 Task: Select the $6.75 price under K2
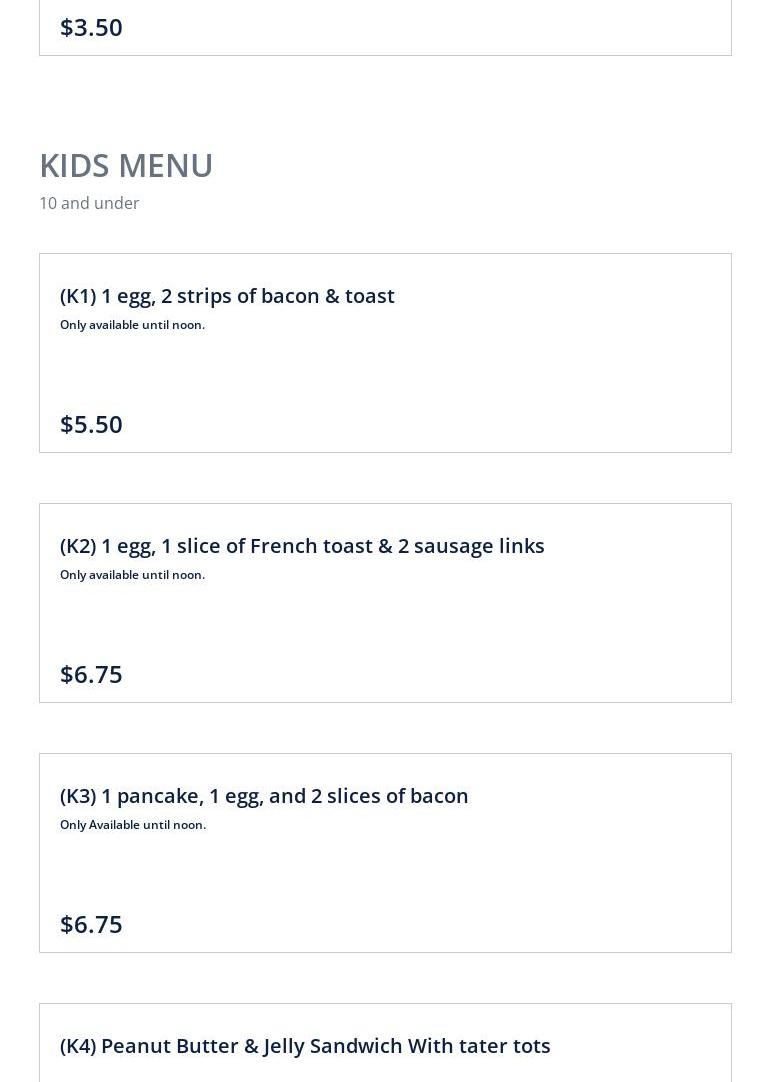(x=91, y=674)
